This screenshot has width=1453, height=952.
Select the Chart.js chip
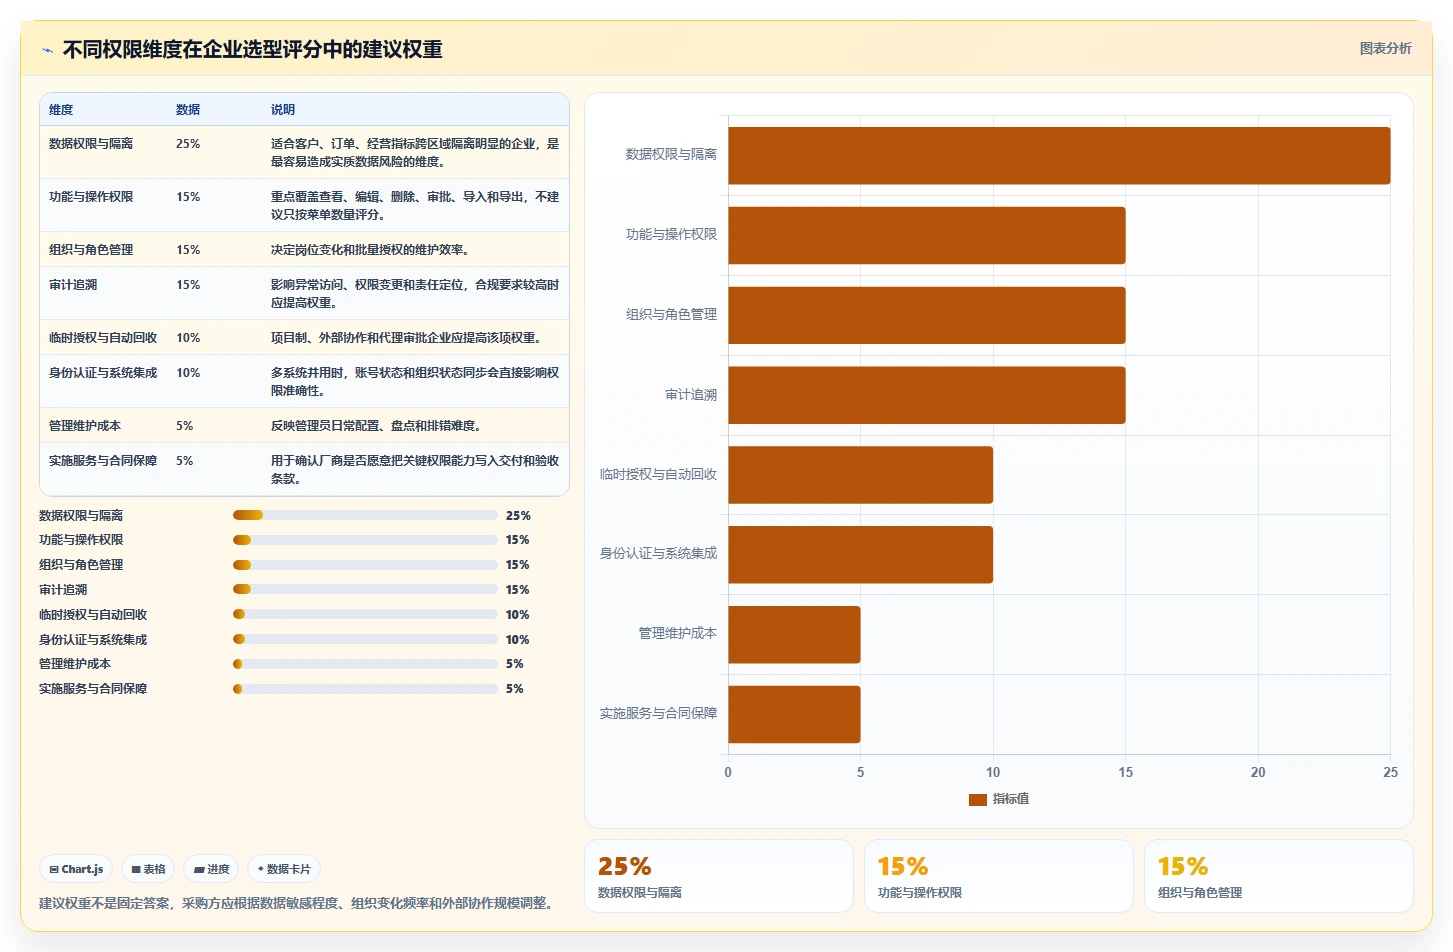(76, 869)
